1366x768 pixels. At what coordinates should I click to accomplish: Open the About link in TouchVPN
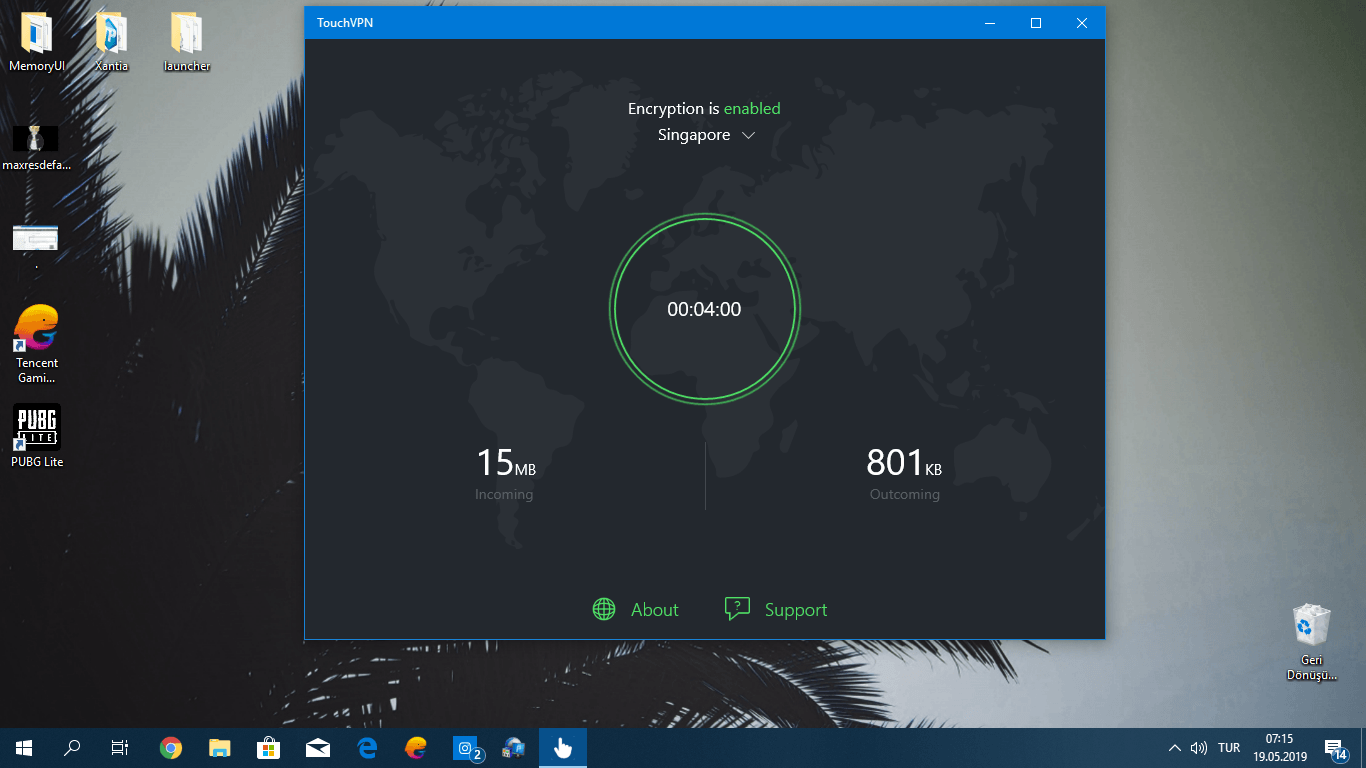coord(655,610)
